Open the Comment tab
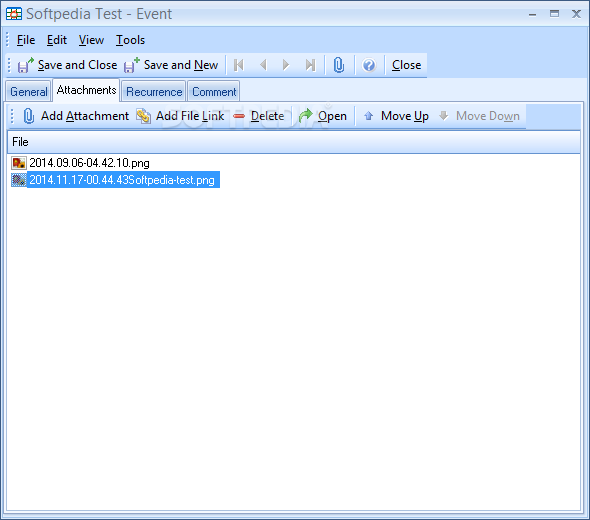The height and width of the screenshot is (520, 590). point(214,91)
